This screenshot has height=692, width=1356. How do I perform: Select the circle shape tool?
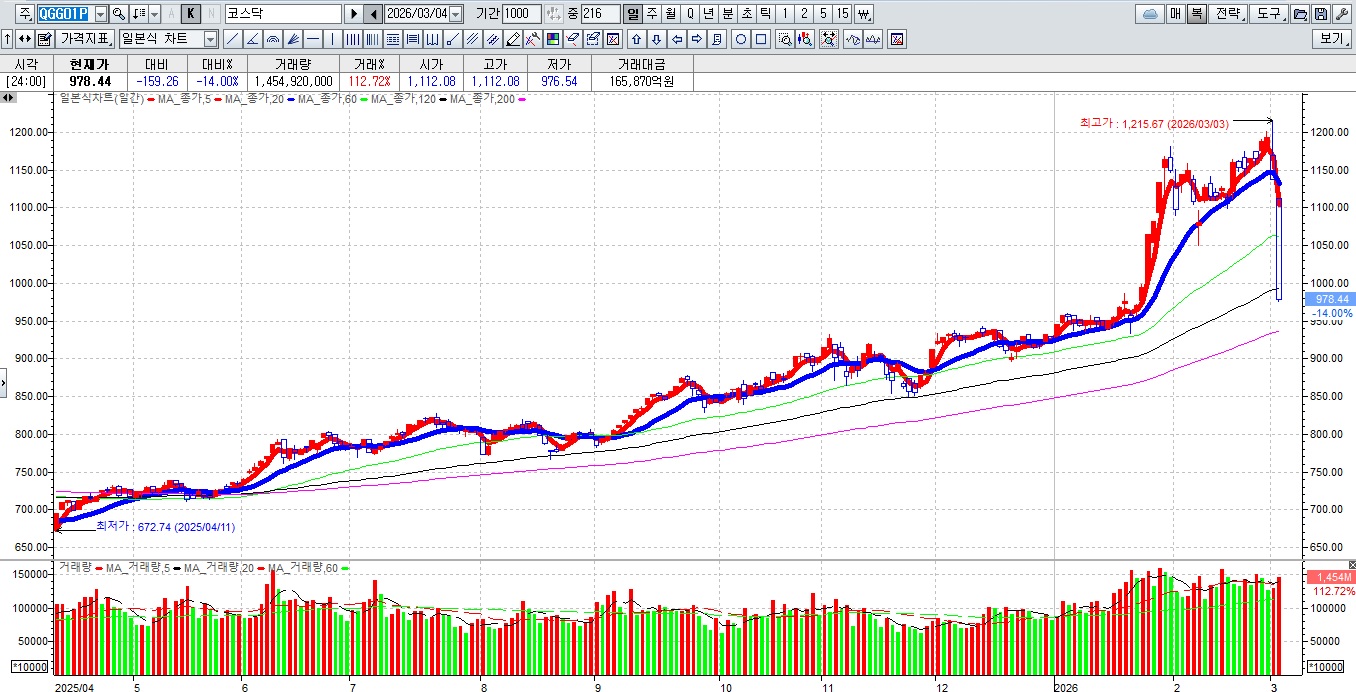(x=741, y=39)
